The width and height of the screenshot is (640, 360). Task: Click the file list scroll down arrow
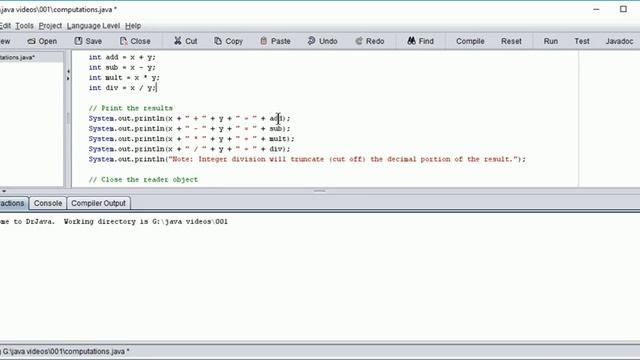click(4, 191)
